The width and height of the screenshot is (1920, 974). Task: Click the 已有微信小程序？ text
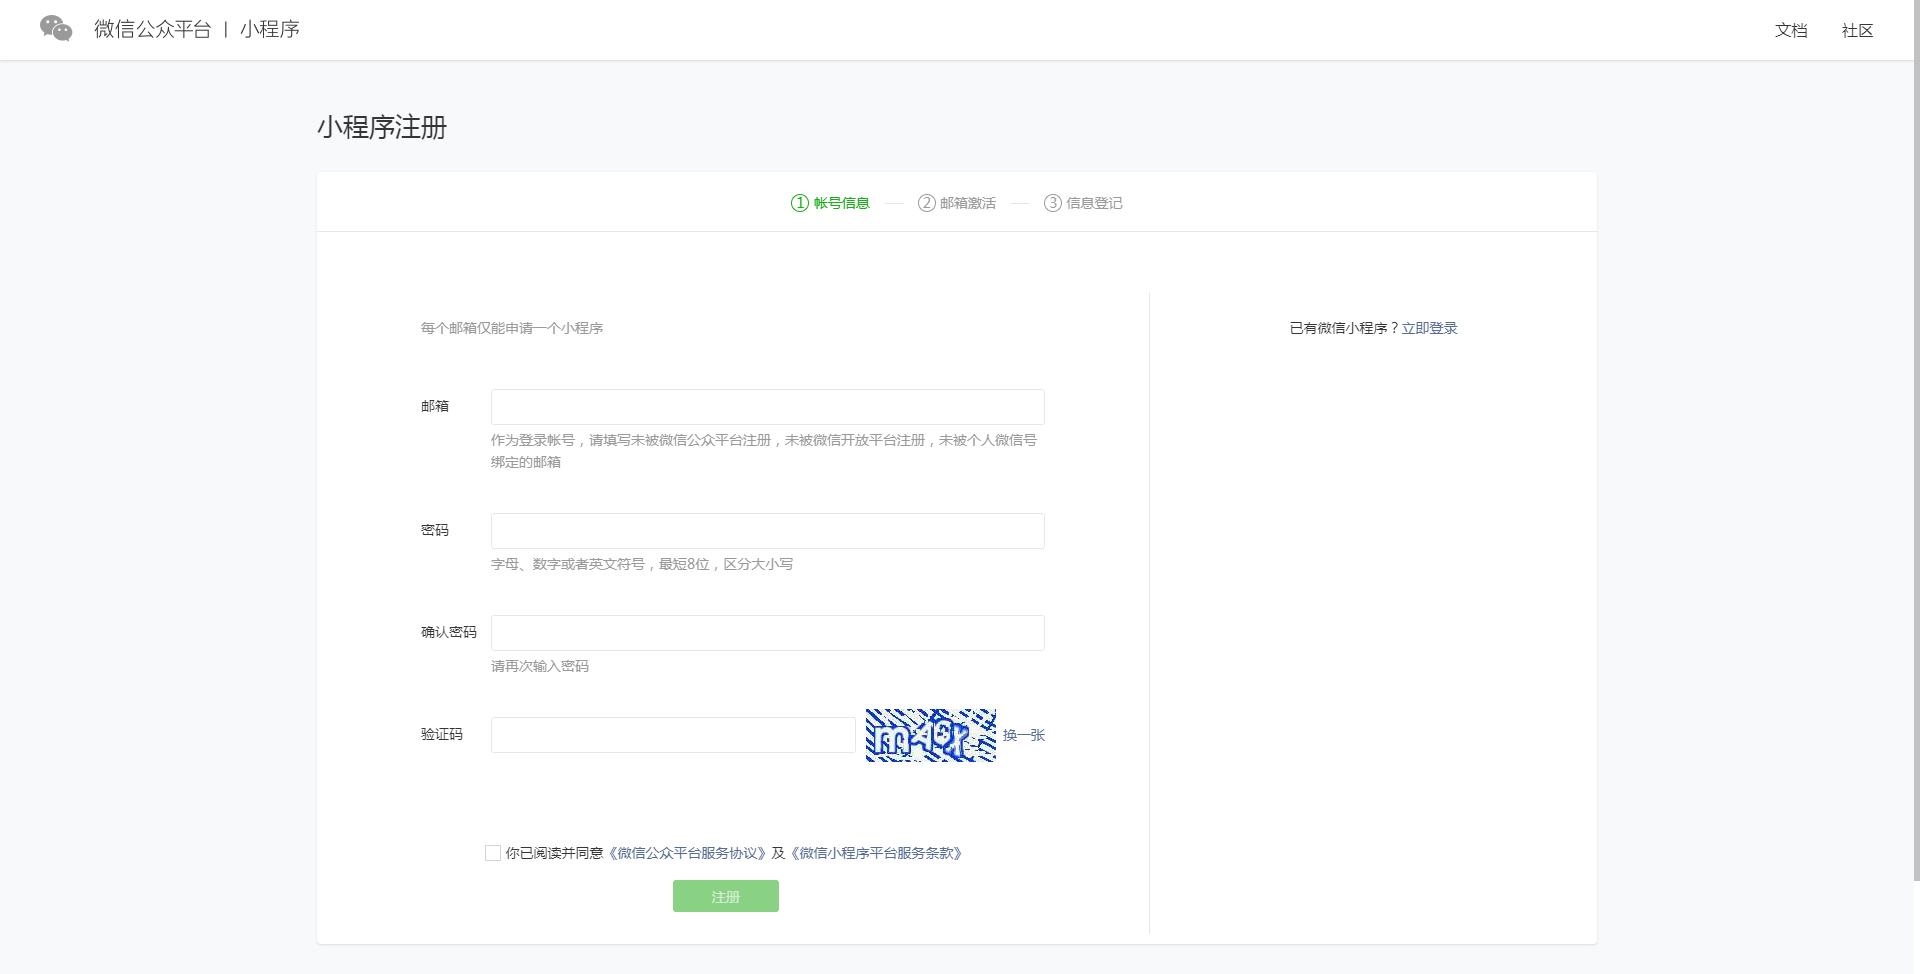pyautogui.click(x=1344, y=328)
